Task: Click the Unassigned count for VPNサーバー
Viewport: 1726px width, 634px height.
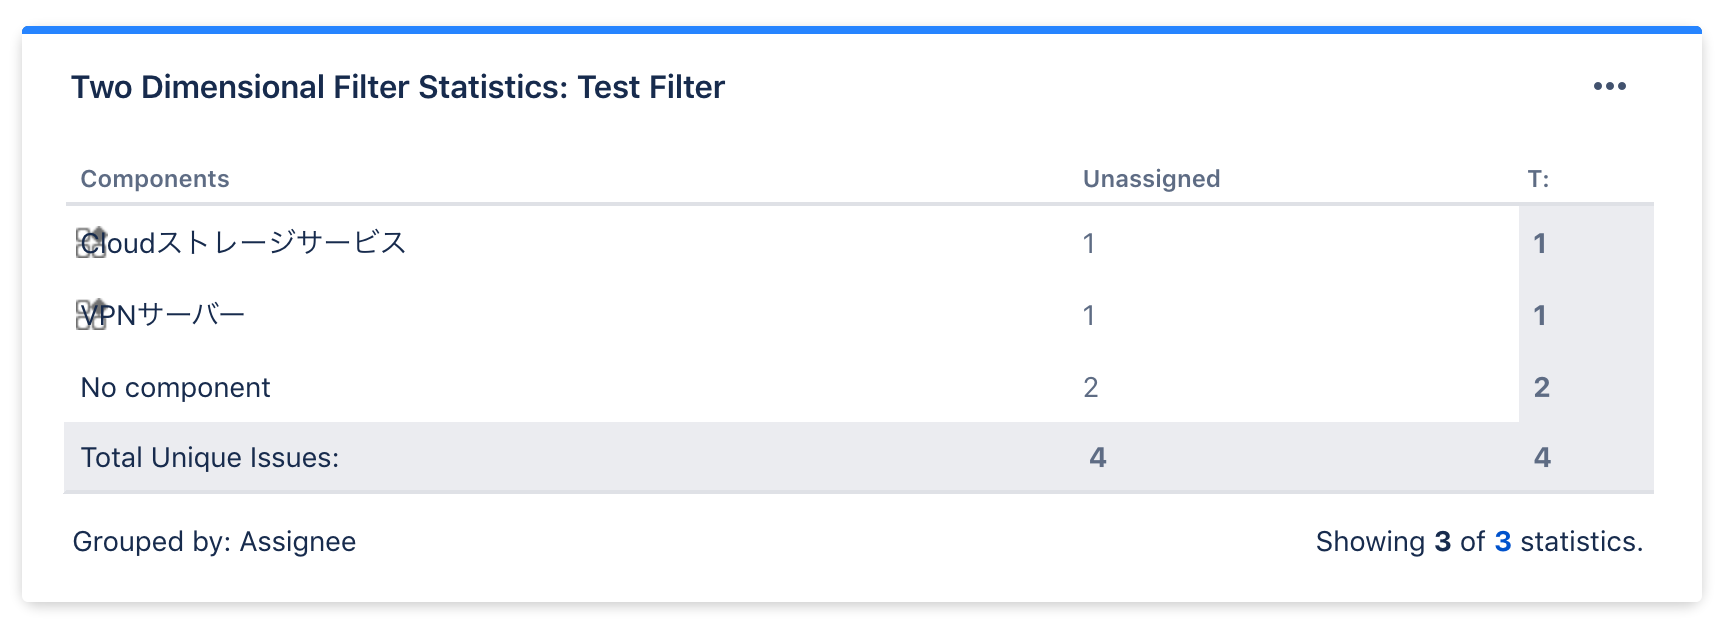Action: click(1090, 314)
